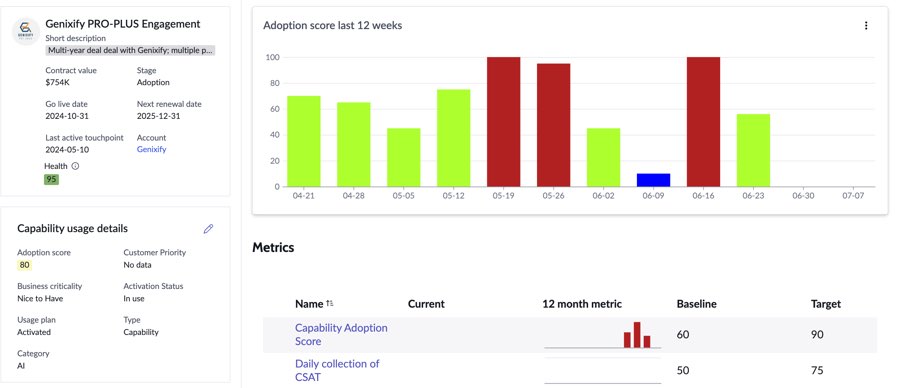Screen dimensions: 900x388
Task: Click the 05-12 adoption score bar
Action: [453, 138]
